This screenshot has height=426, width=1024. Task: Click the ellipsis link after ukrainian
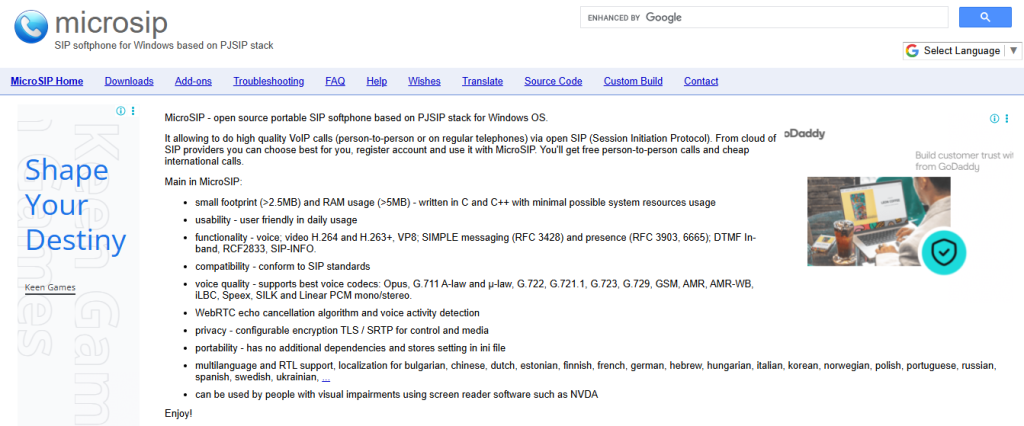pos(326,379)
